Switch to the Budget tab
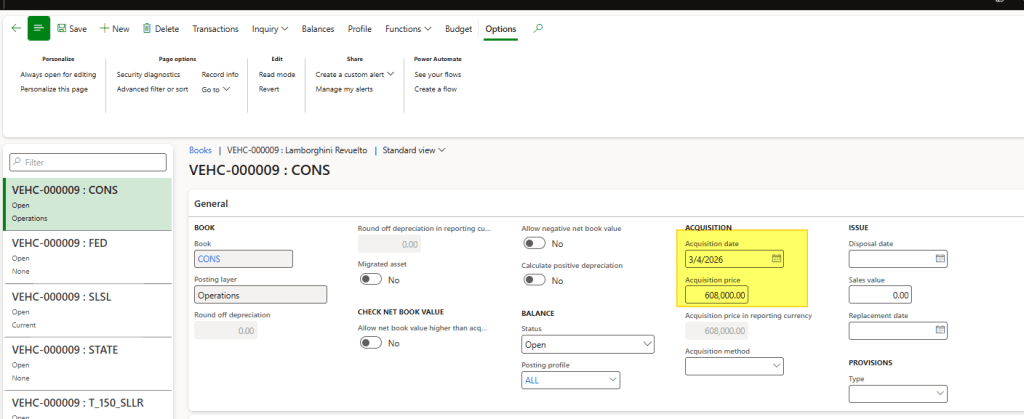1024x419 pixels. [x=458, y=29]
